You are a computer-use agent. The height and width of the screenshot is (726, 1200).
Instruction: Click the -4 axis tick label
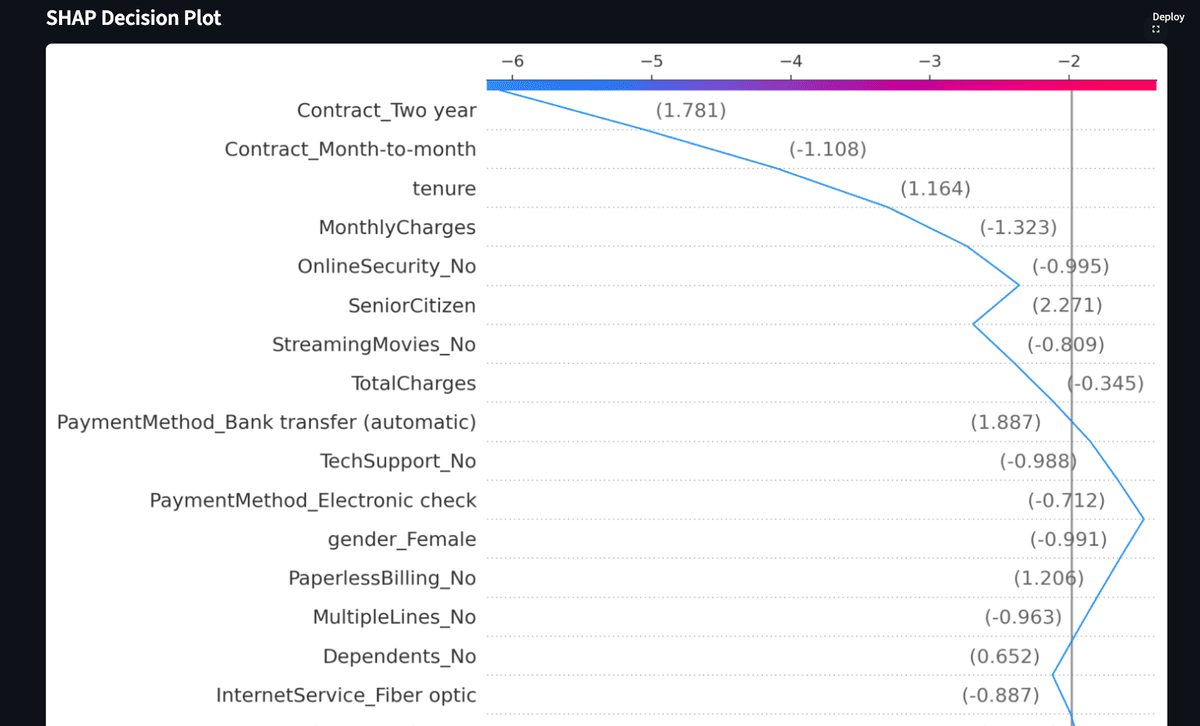pyautogui.click(x=791, y=60)
